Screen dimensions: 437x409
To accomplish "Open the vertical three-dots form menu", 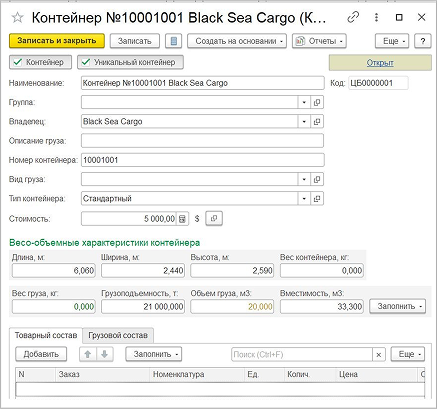I will click(x=376, y=17).
